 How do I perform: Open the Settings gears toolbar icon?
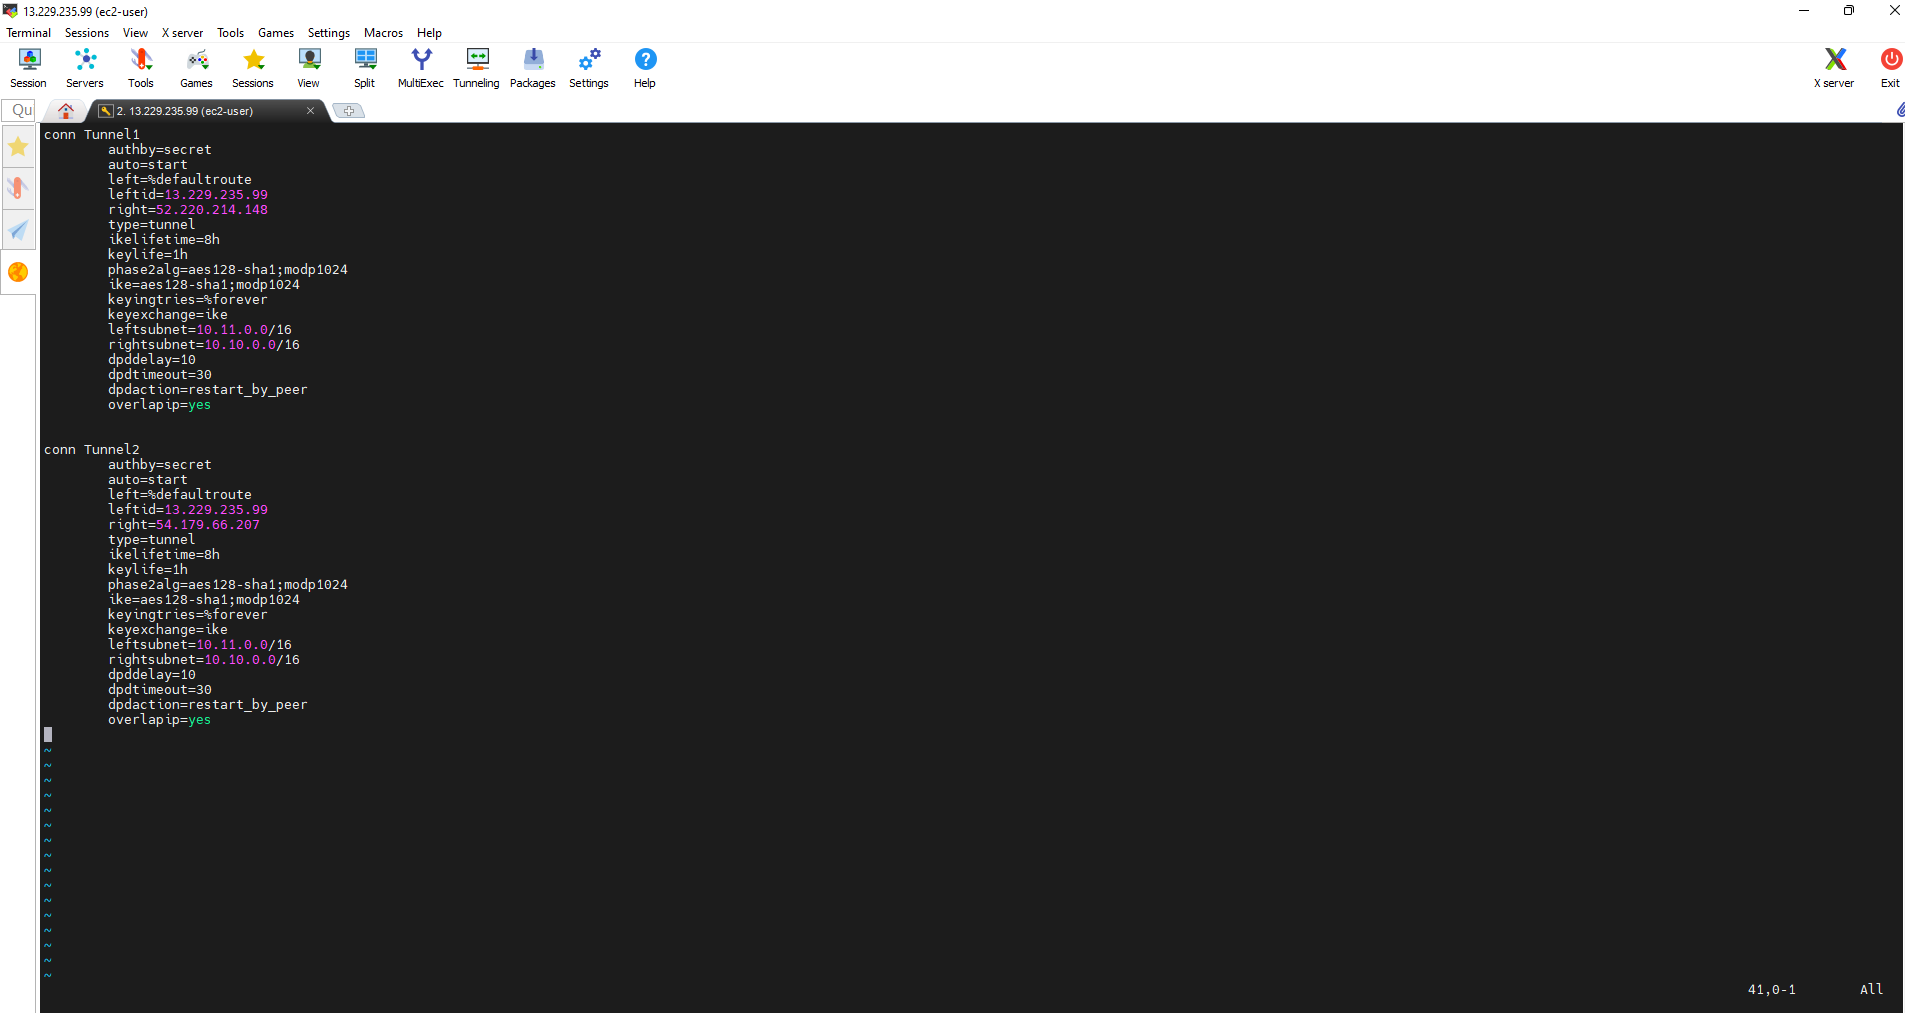click(589, 68)
